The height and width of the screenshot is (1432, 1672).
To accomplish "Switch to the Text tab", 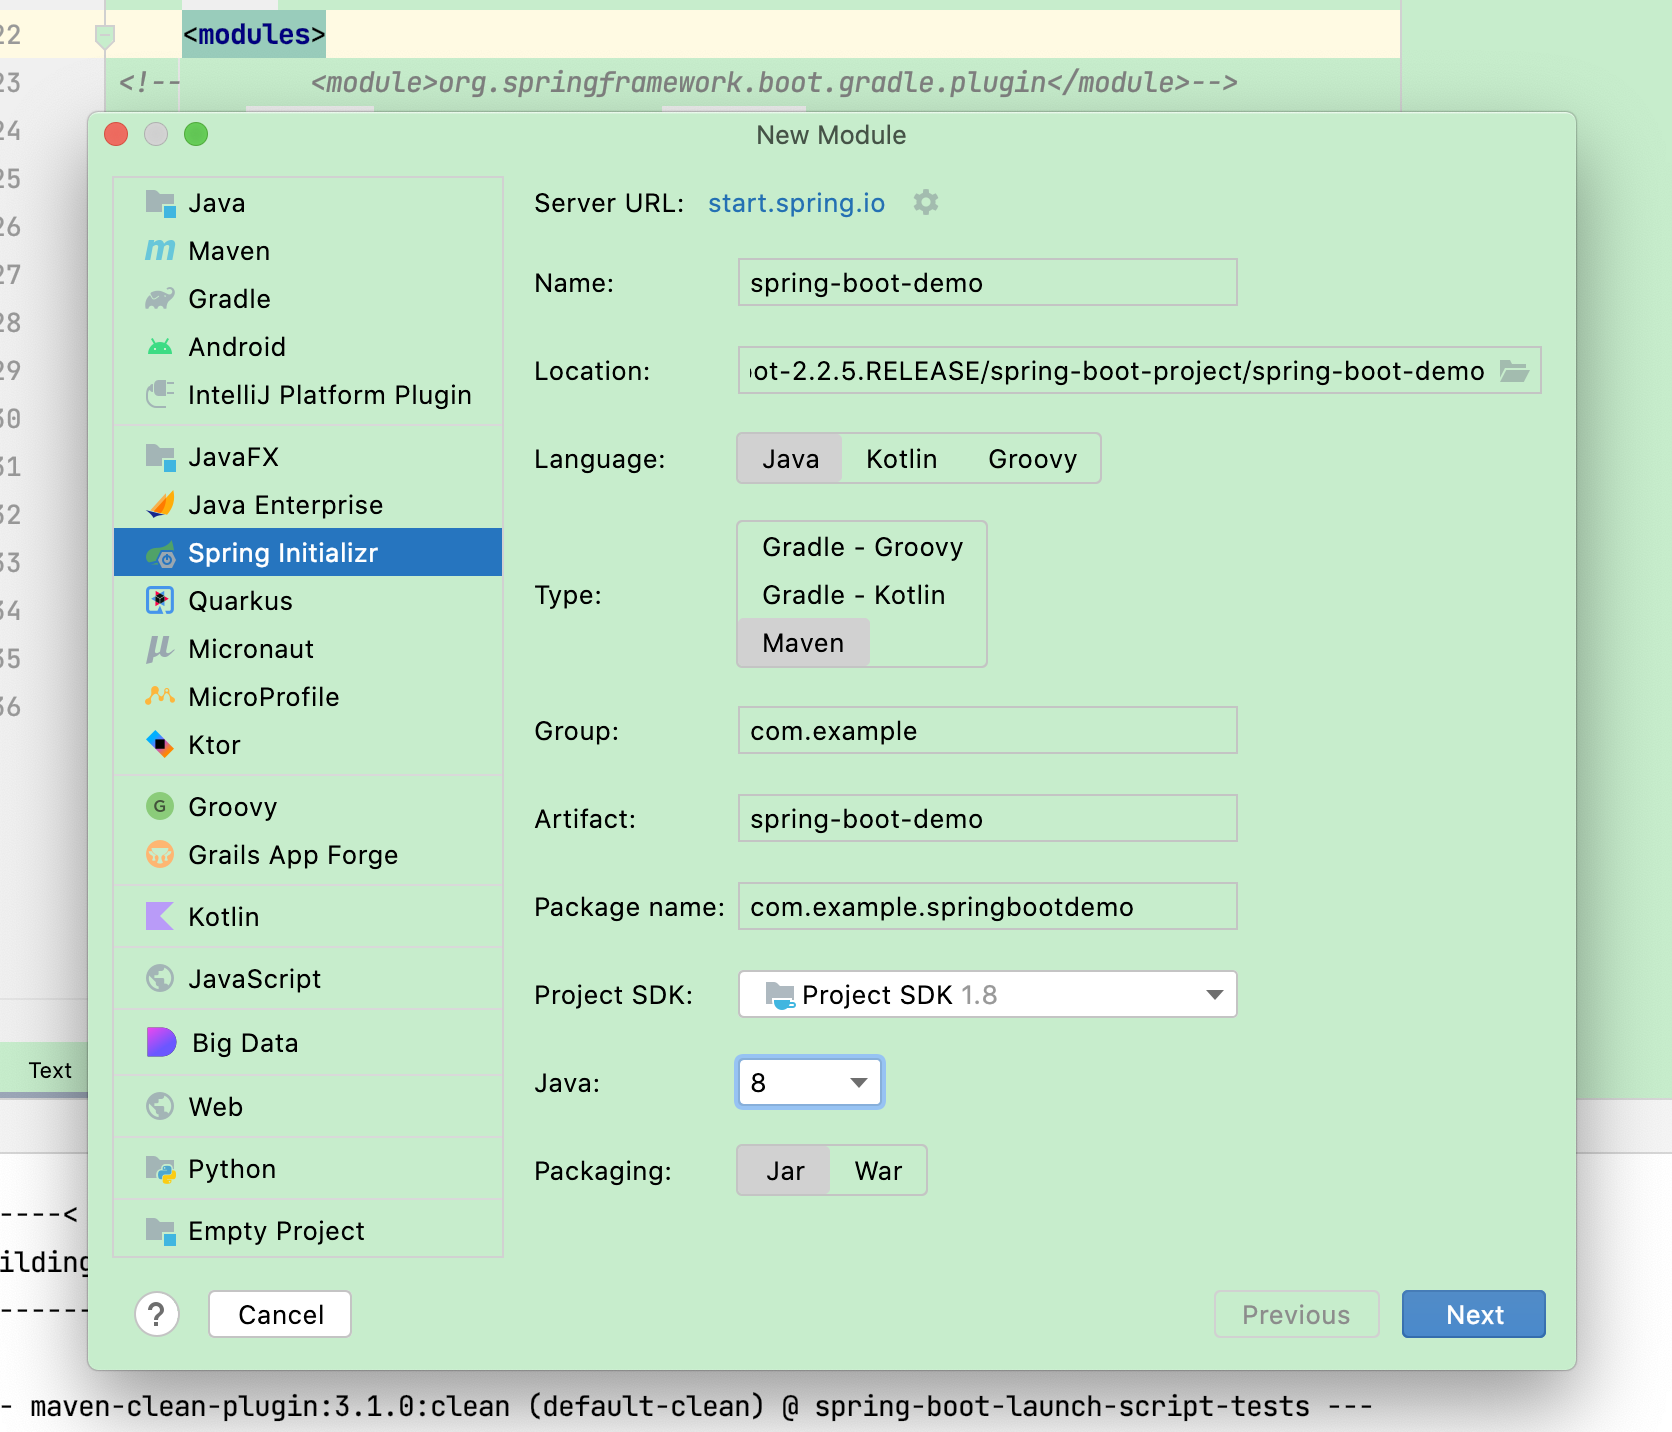I will point(49,1069).
